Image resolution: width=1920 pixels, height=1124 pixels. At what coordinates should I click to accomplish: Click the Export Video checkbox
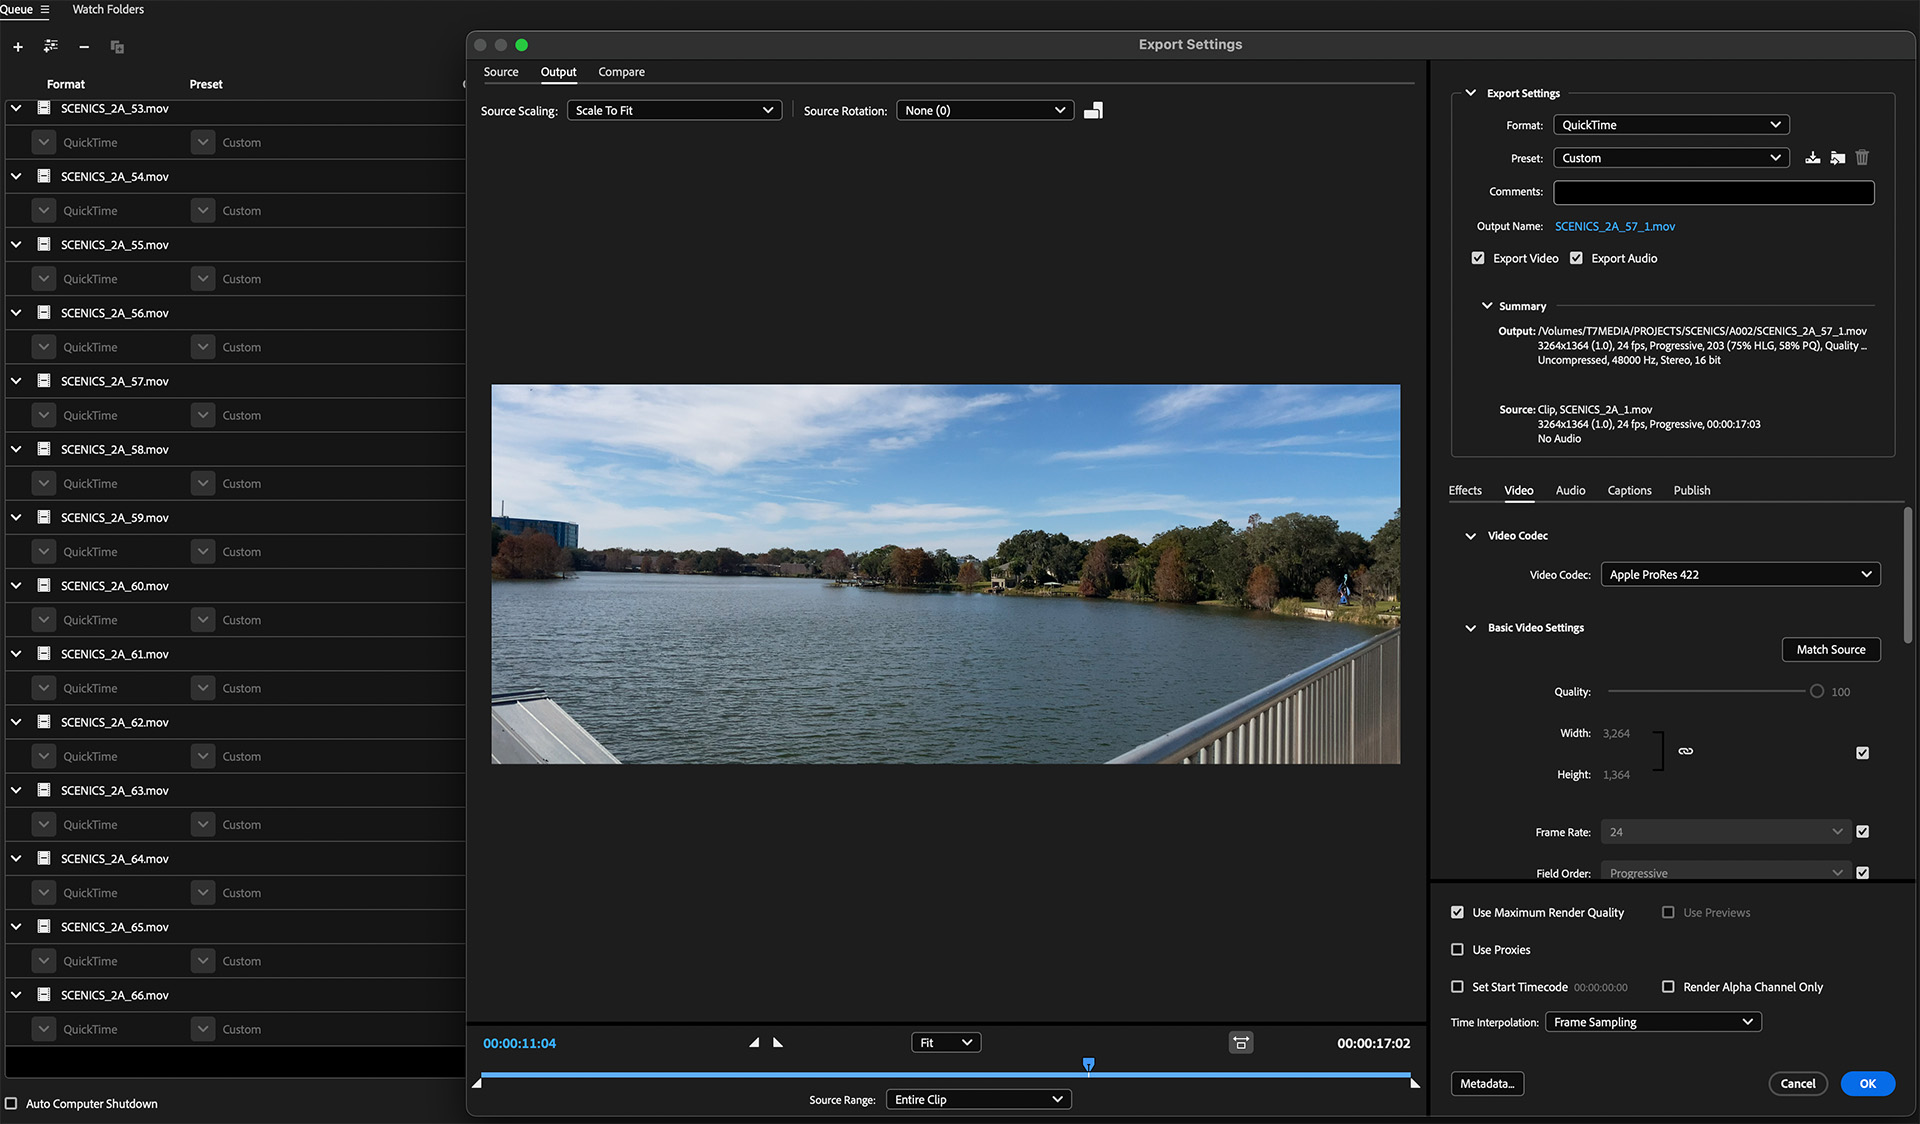tap(1478, 258)
